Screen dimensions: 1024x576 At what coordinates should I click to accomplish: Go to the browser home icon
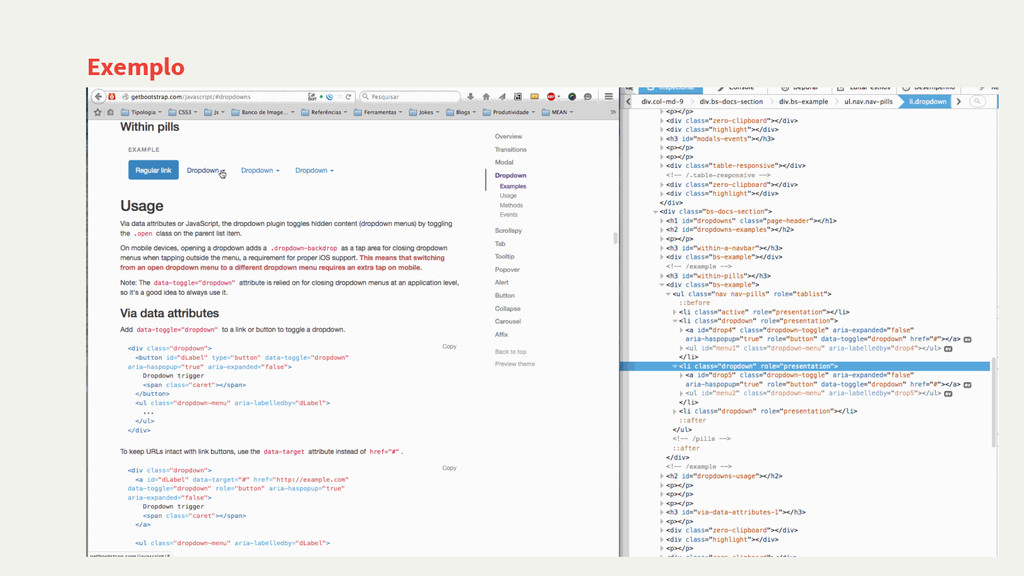[486, 97]
